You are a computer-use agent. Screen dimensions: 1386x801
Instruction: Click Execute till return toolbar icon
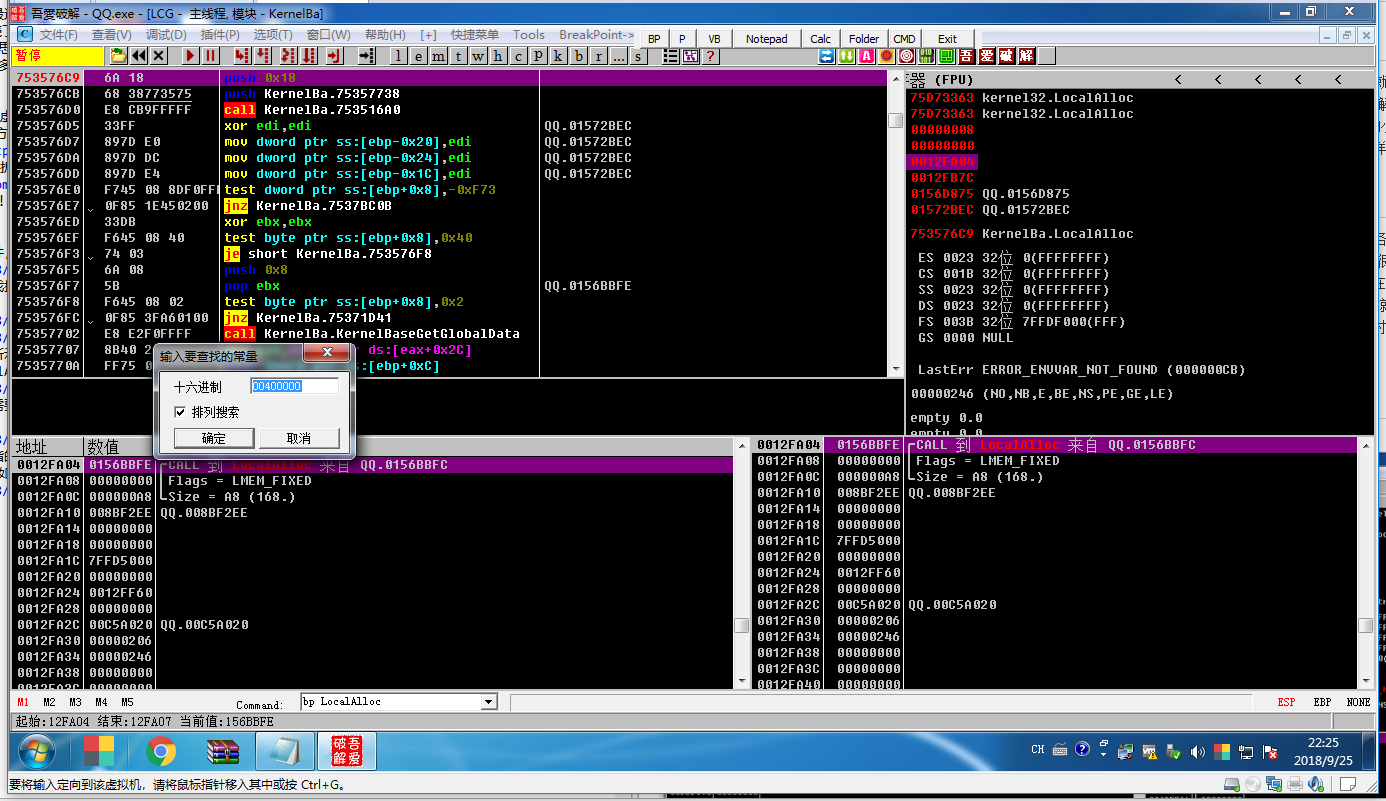pyautogui.click(x=334, y=56)
